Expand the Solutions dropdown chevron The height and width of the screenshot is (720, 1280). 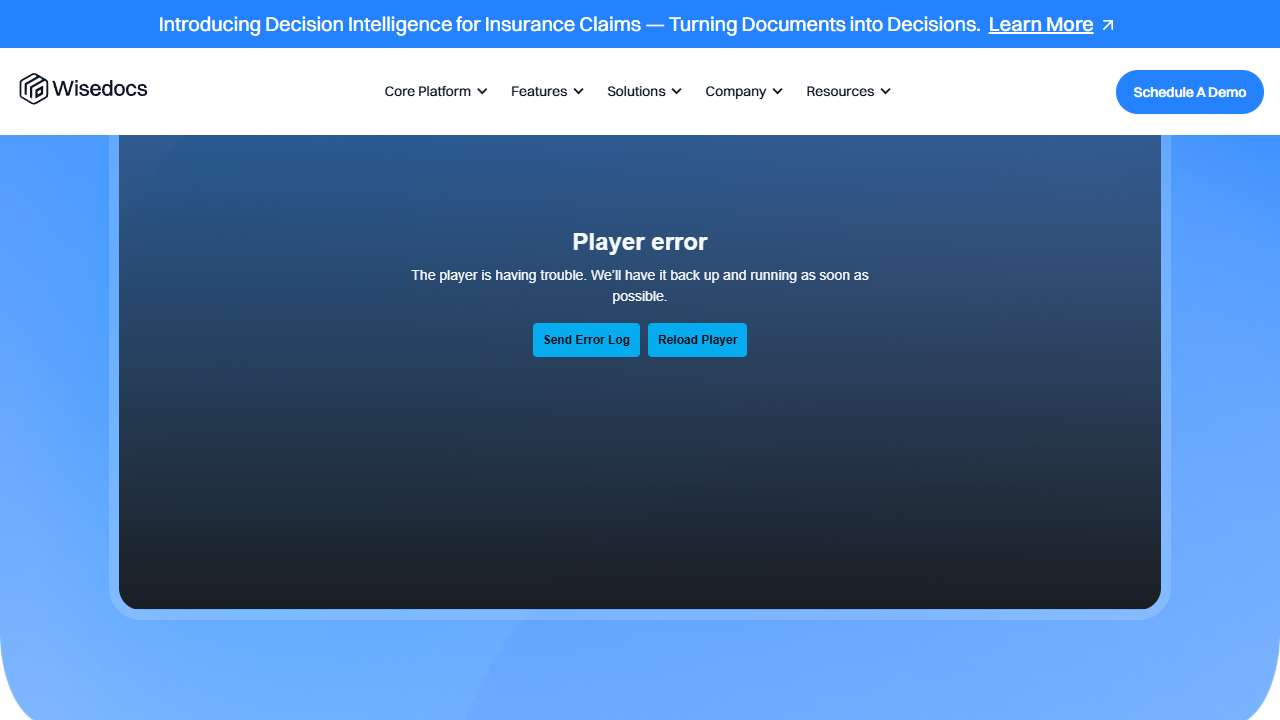[677, 91]
